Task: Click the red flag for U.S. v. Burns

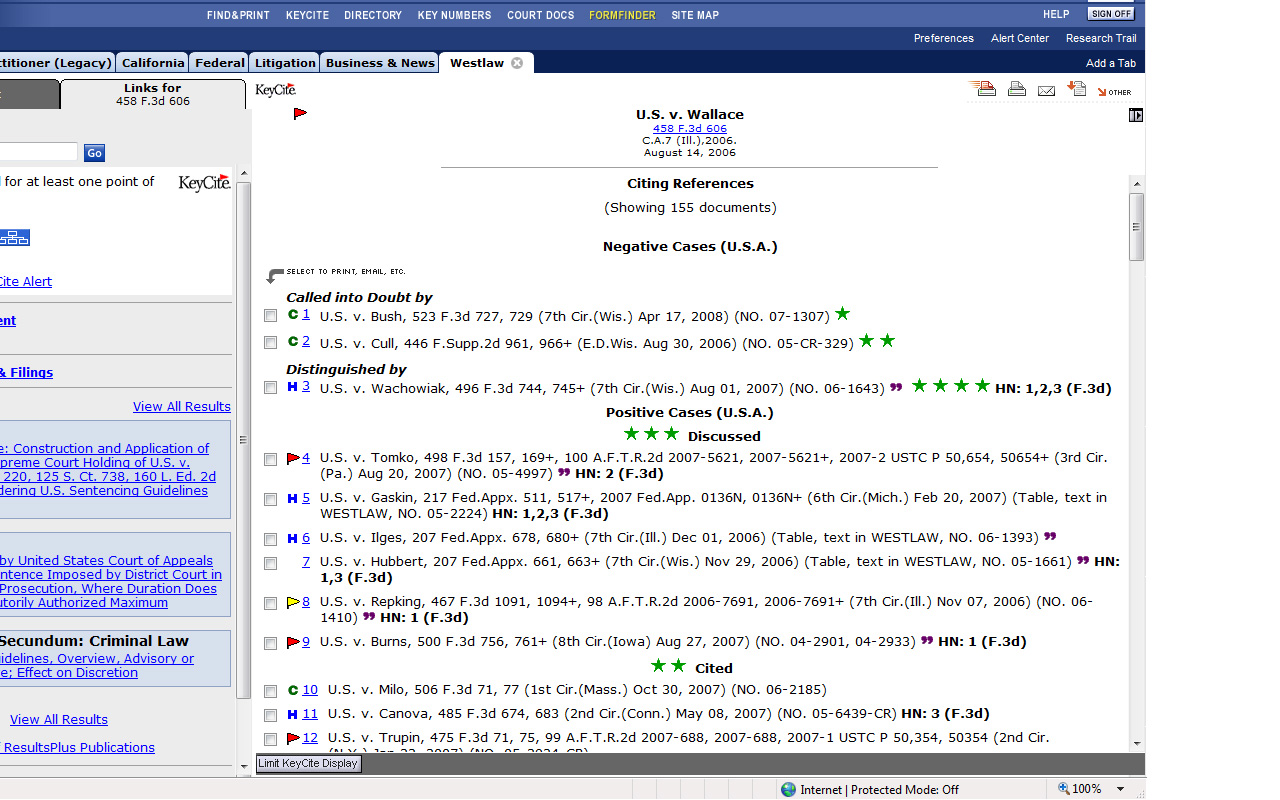Action: click(293, 642)
